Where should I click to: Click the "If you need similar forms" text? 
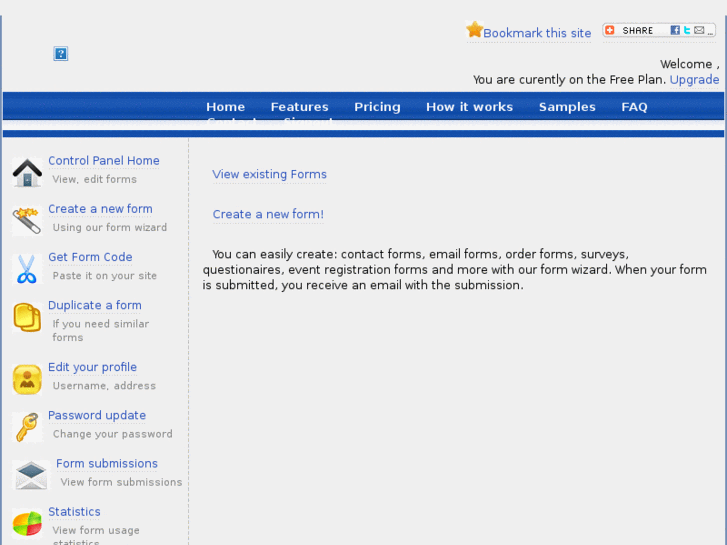[101, 331]
